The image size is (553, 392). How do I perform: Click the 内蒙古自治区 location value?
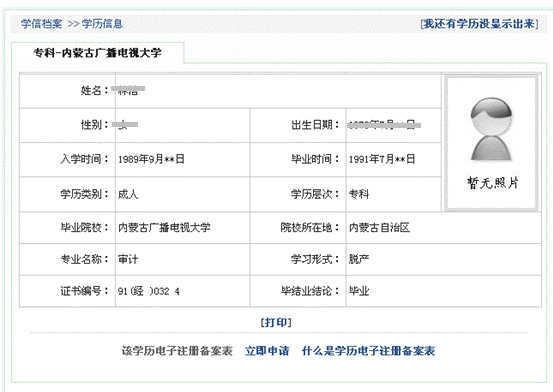[379, 228]
